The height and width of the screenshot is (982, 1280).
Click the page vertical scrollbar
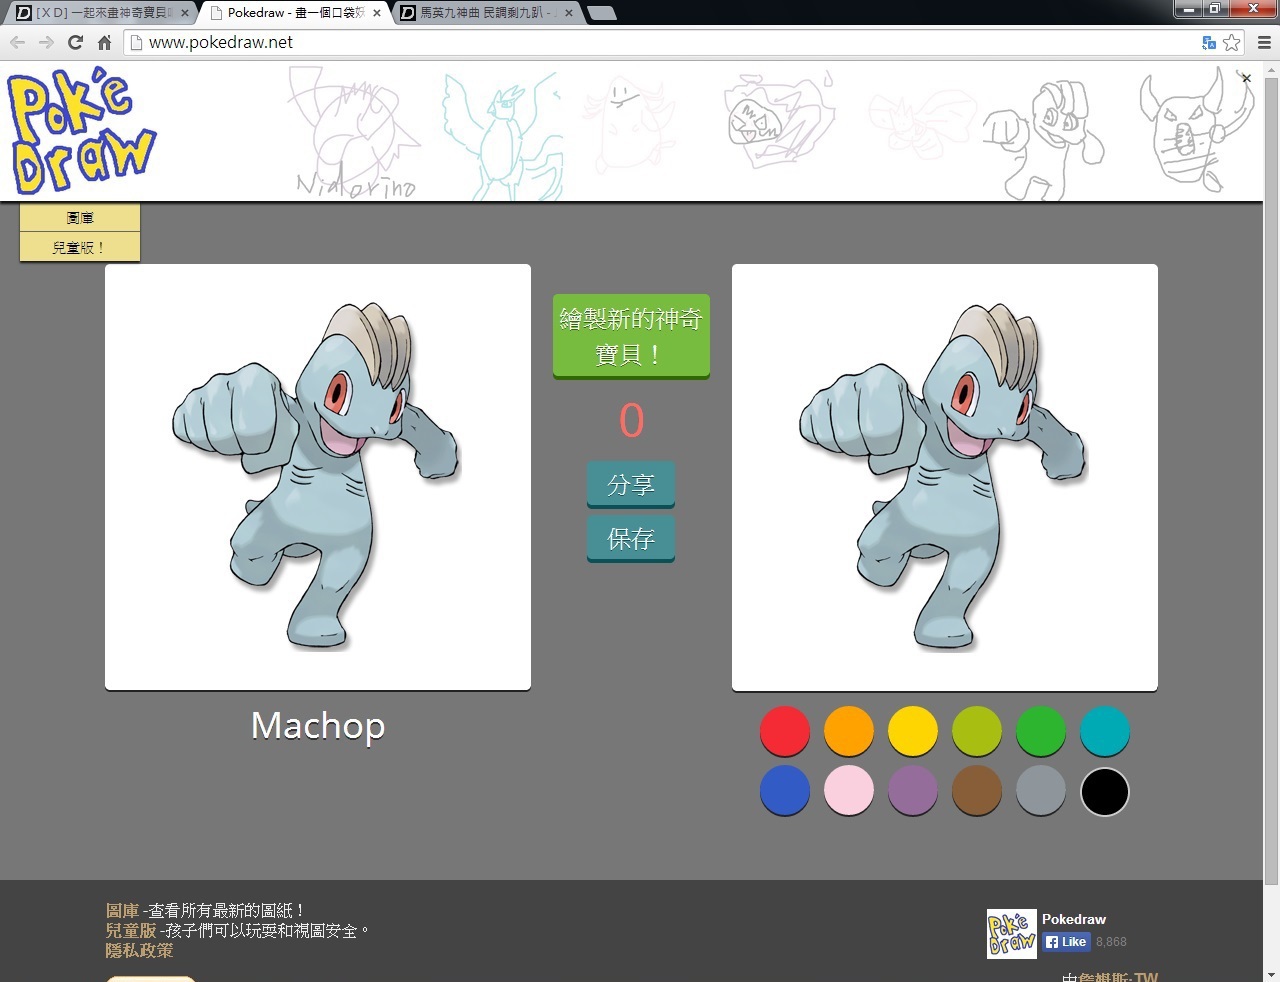(1271, 480)
